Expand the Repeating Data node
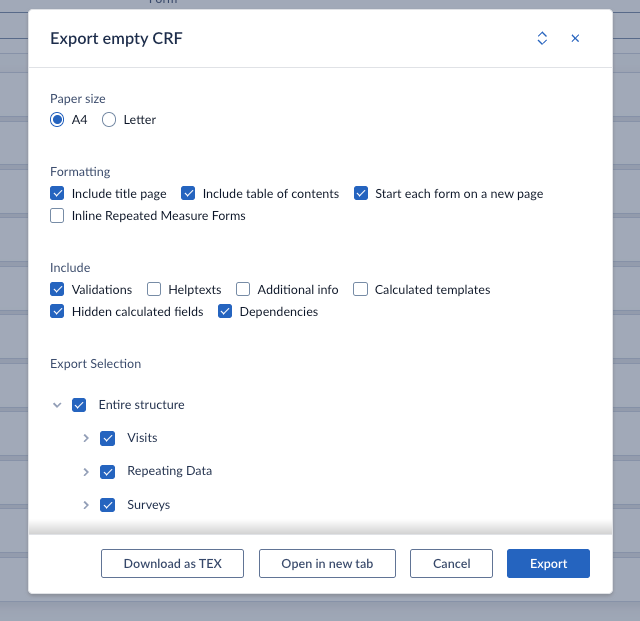This screenshot has height=621, width=640. click(86, 471)
